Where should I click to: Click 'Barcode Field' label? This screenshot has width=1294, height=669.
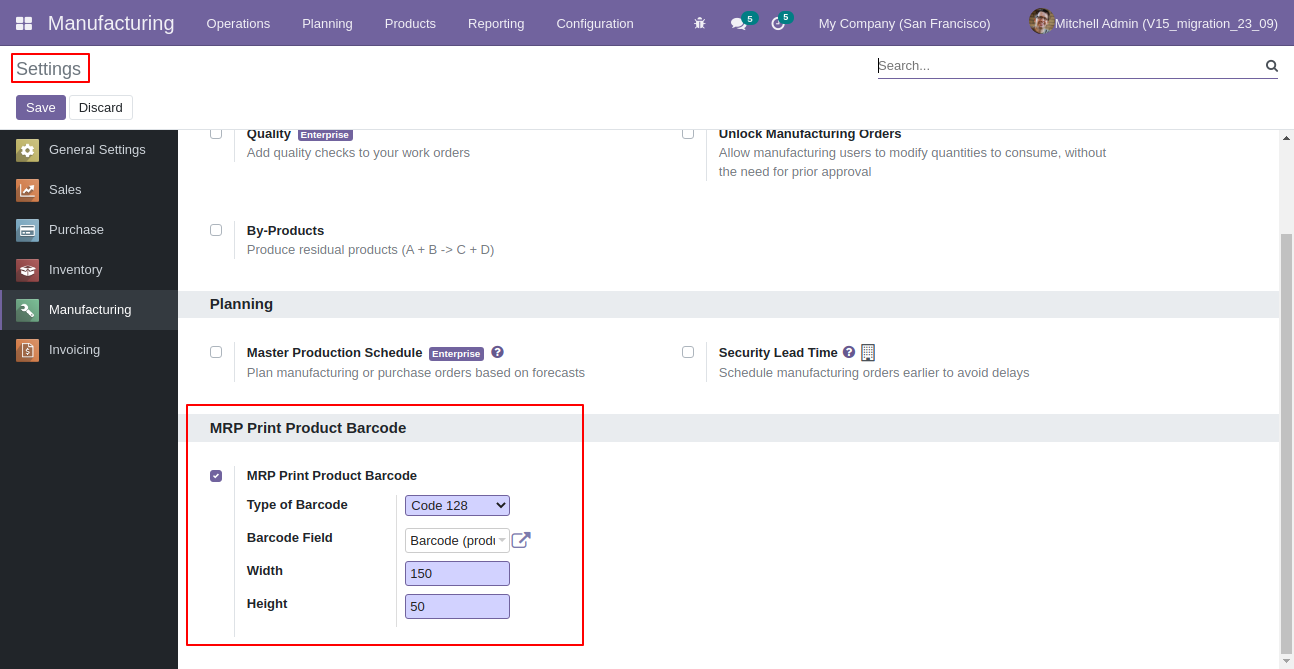pos(290,538)
